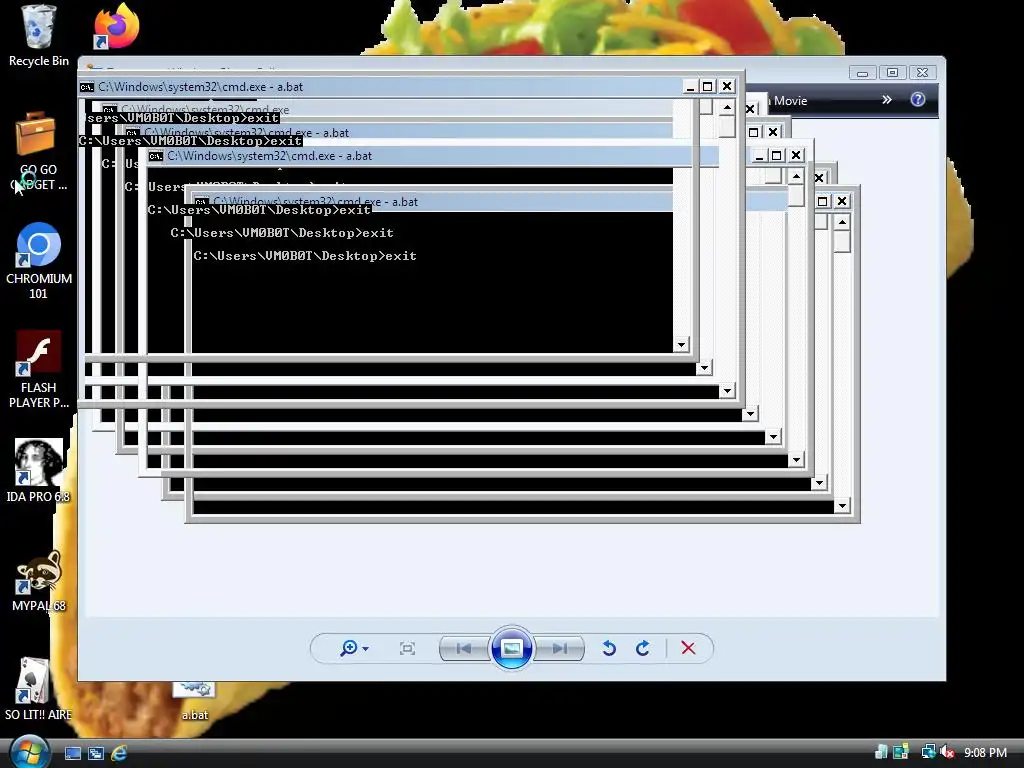
Task: Click the Show Desktop quick launch icon
Action: point(72,753)
